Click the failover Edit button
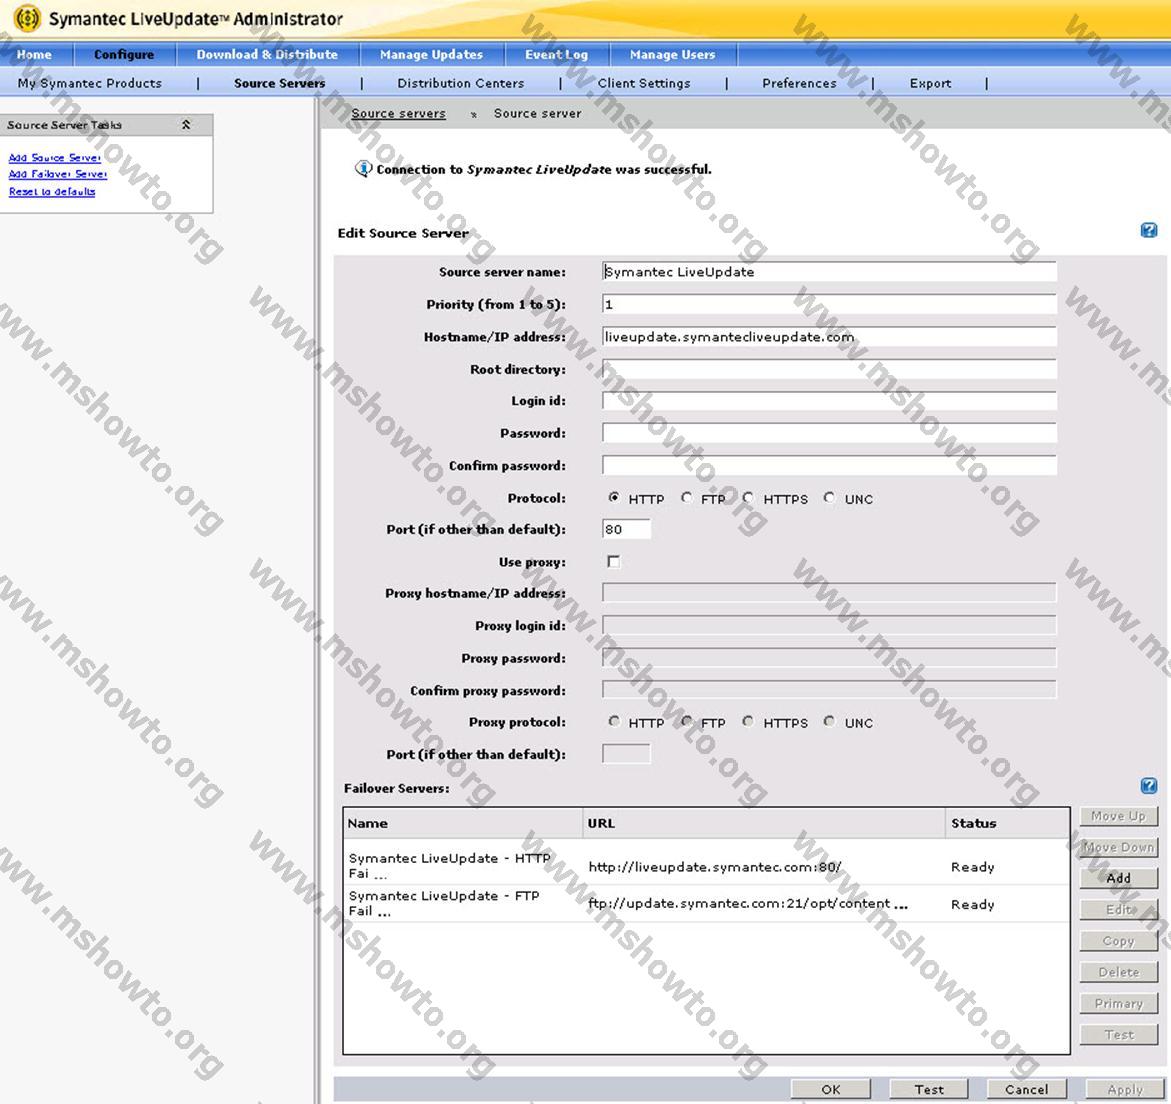1171x1104 pixels. [x=1118, y=909]
